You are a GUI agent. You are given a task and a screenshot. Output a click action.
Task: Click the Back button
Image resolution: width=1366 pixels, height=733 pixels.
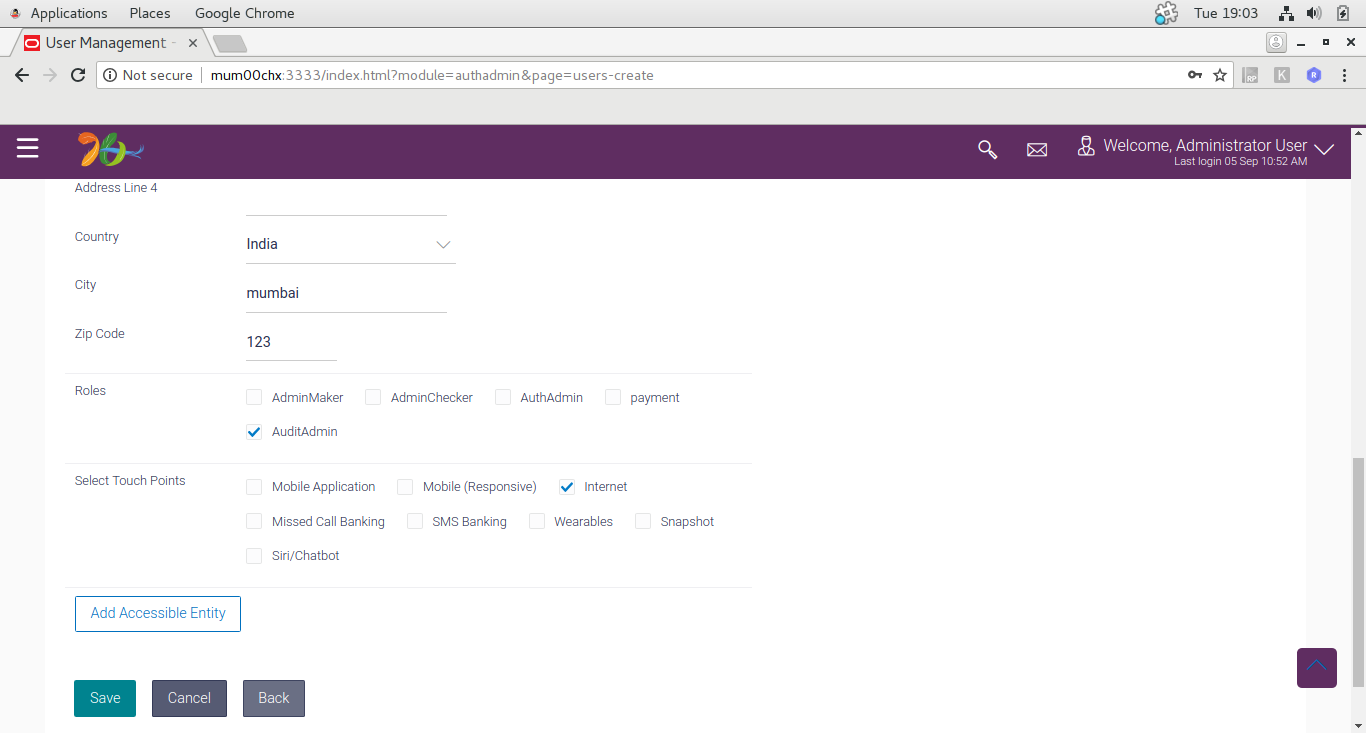pyautogui.click(x=274, y=698)
